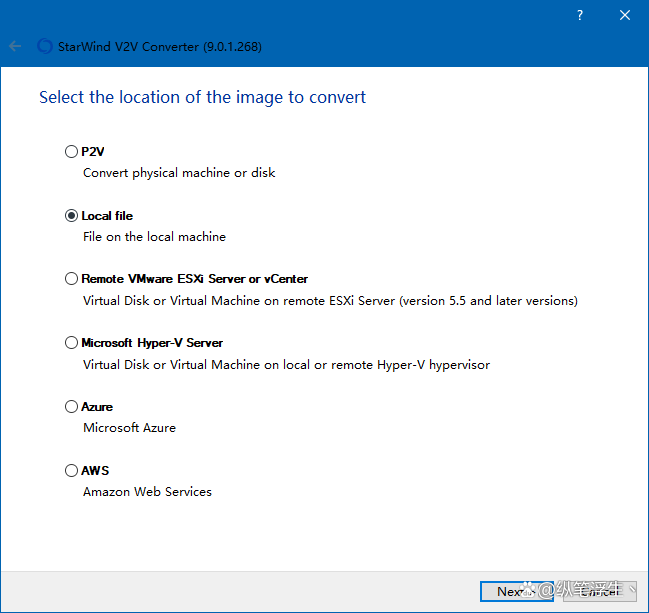Select the P2V radio button
The image size is (649, 613).
[x=71, y=152]
